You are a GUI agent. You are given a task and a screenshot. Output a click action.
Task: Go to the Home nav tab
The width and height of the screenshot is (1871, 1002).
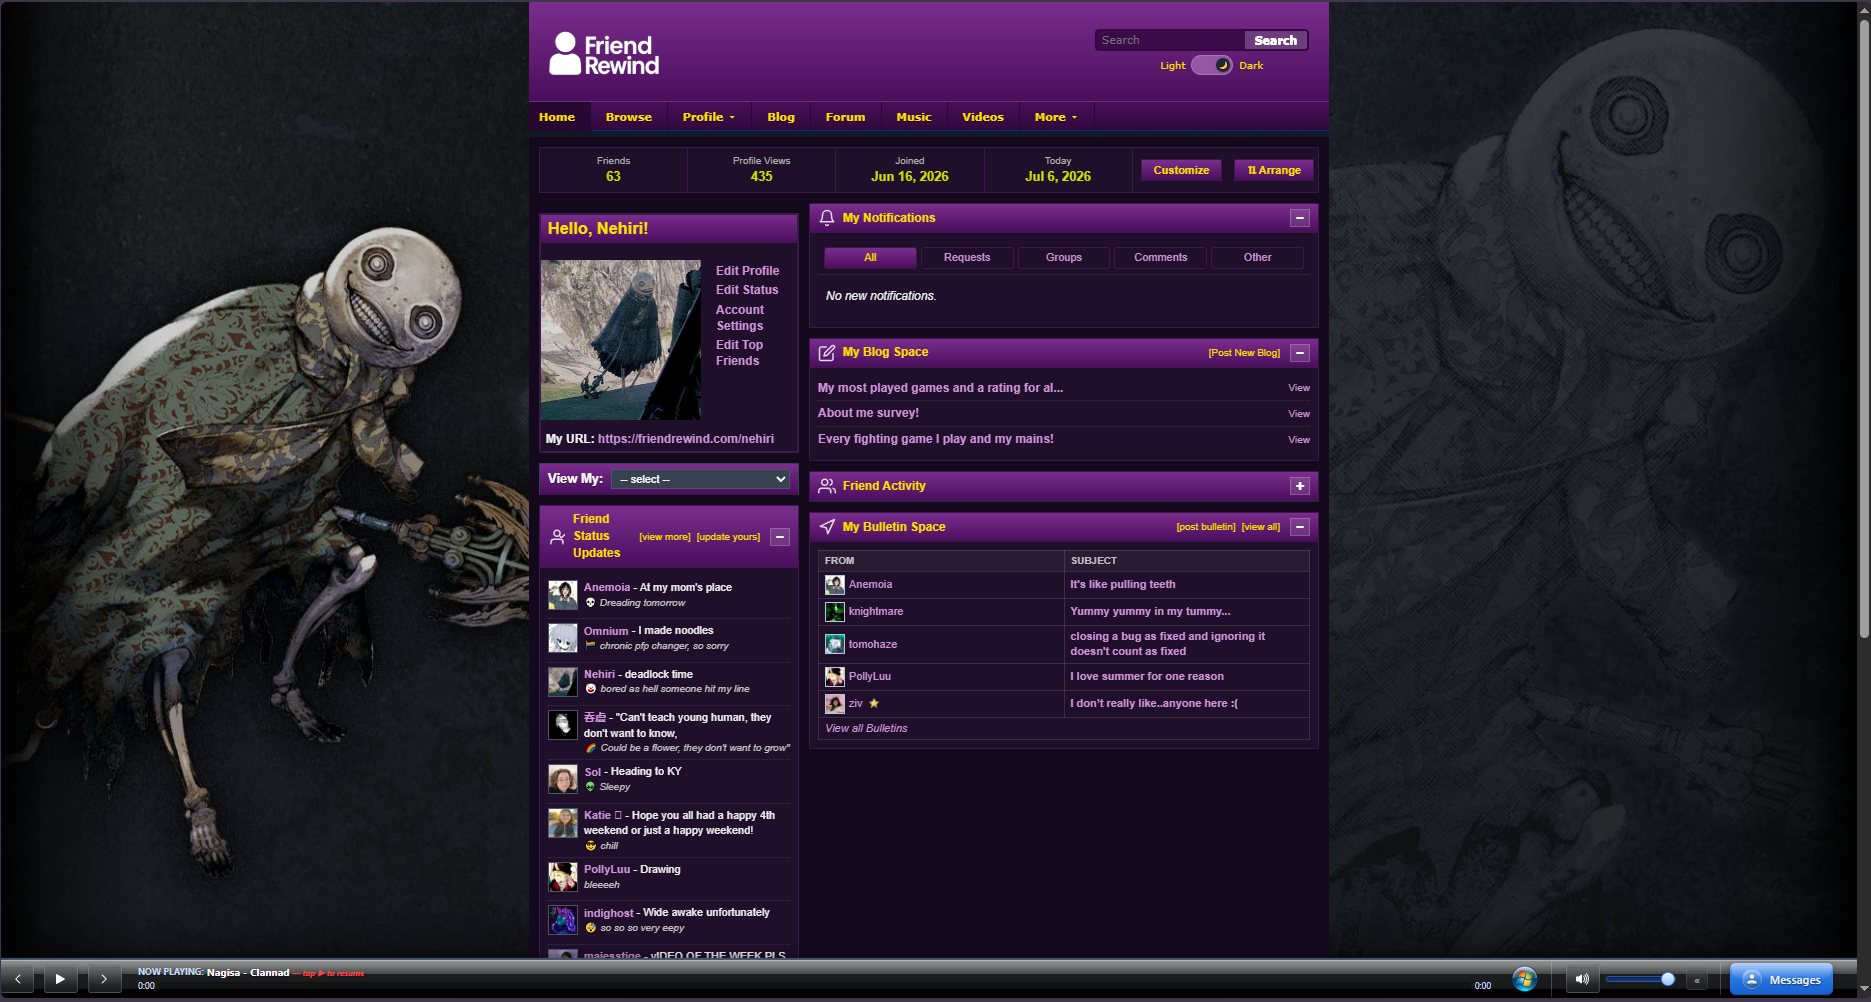[x=557, y=117]
